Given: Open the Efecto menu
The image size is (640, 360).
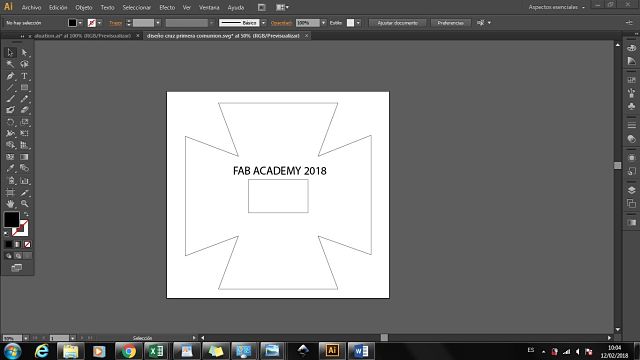Looking at the screenshot, I should pos(167,7).
